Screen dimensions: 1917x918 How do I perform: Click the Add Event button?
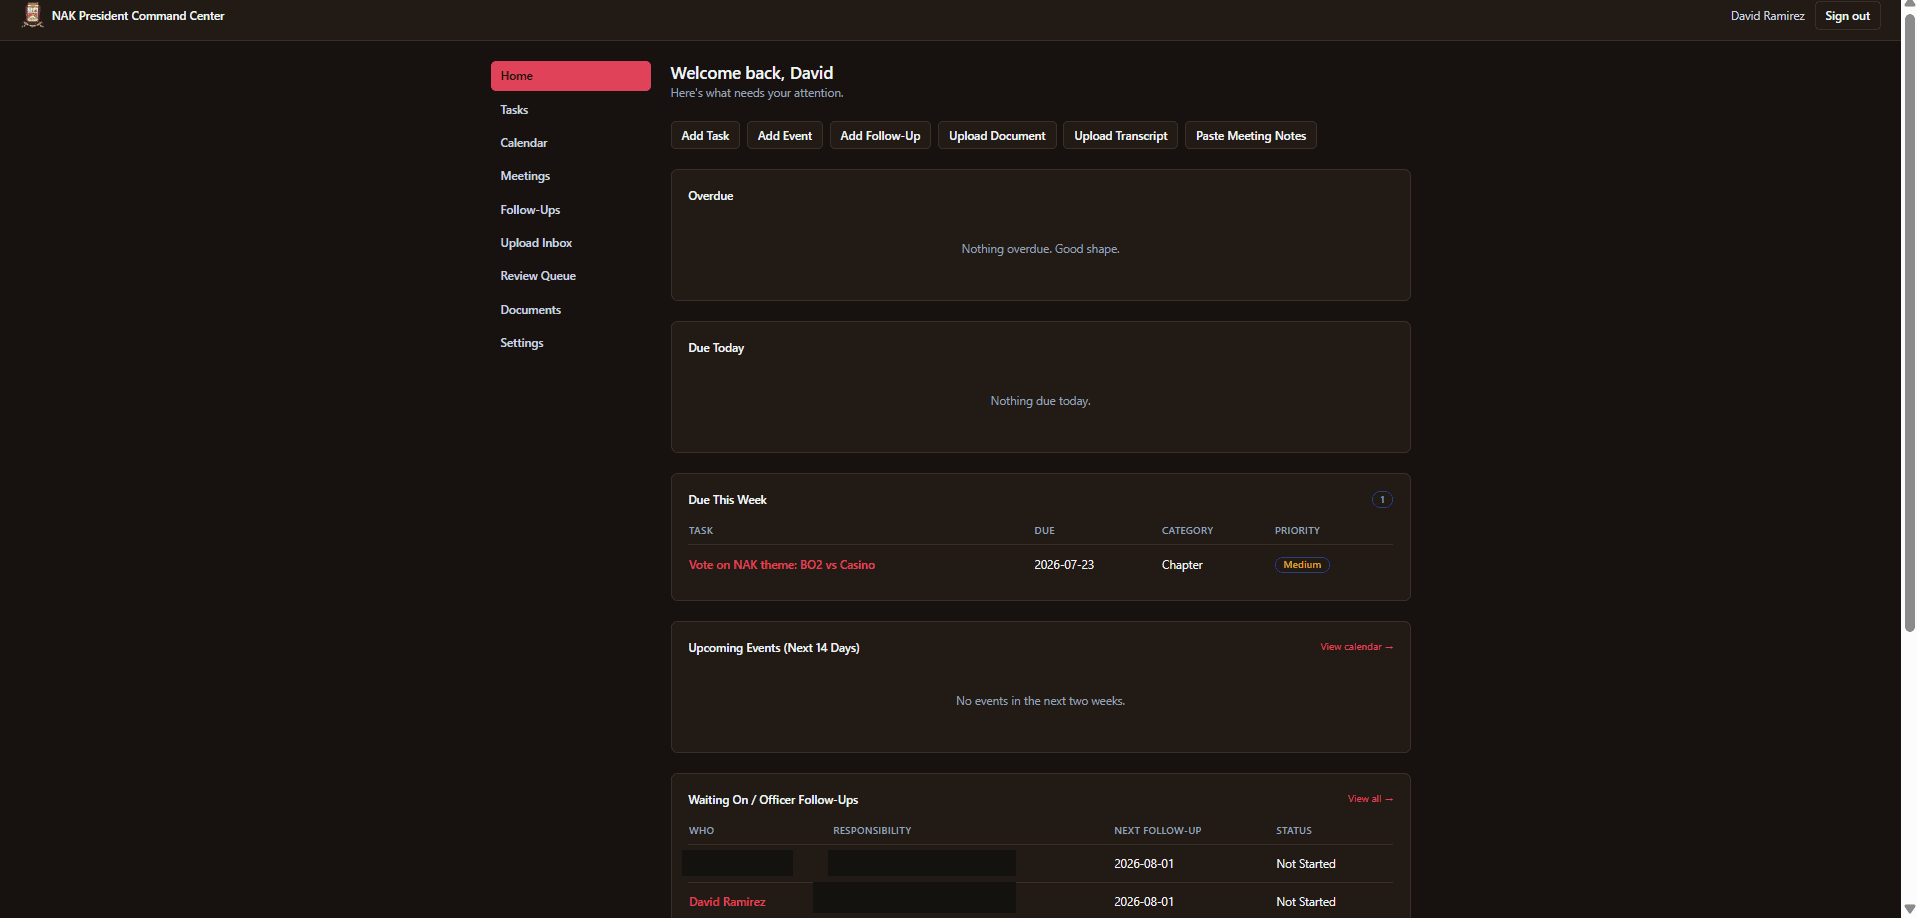pos(785,136)
